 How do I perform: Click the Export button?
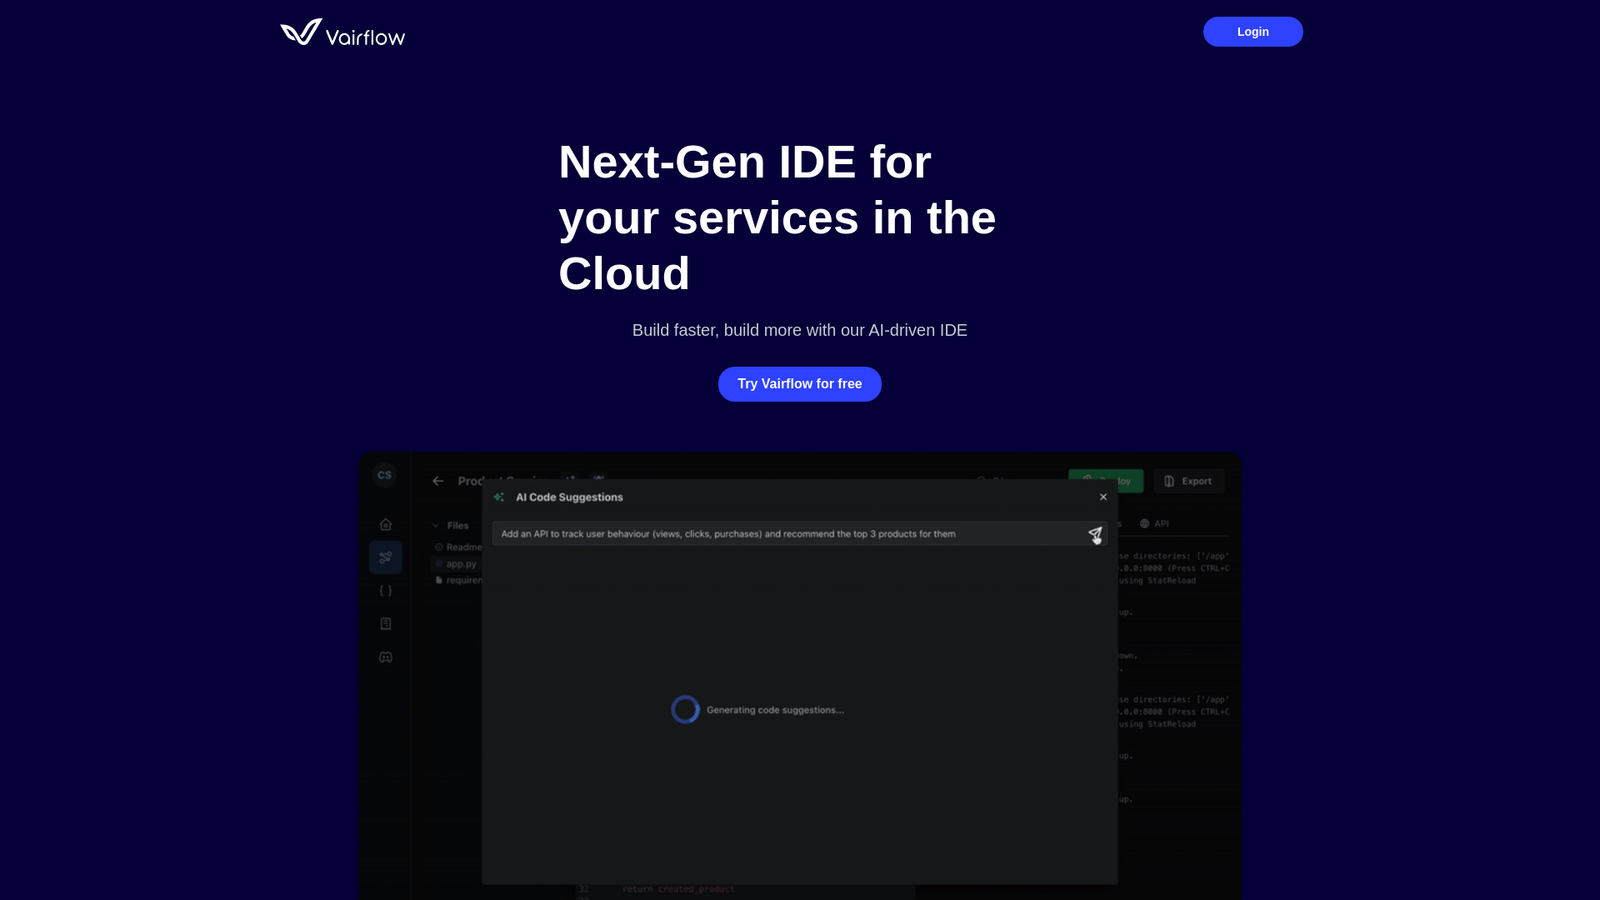[1188, 481]
